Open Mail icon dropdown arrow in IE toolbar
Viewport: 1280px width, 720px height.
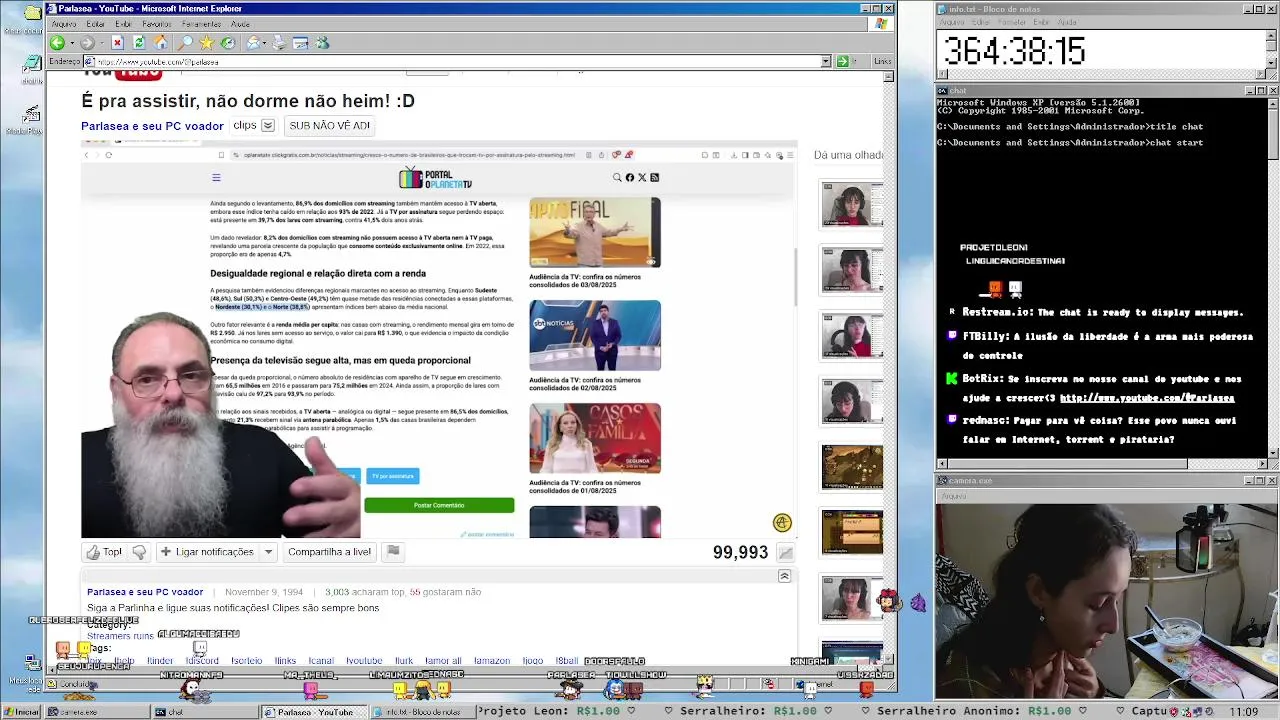click(266, 43)
